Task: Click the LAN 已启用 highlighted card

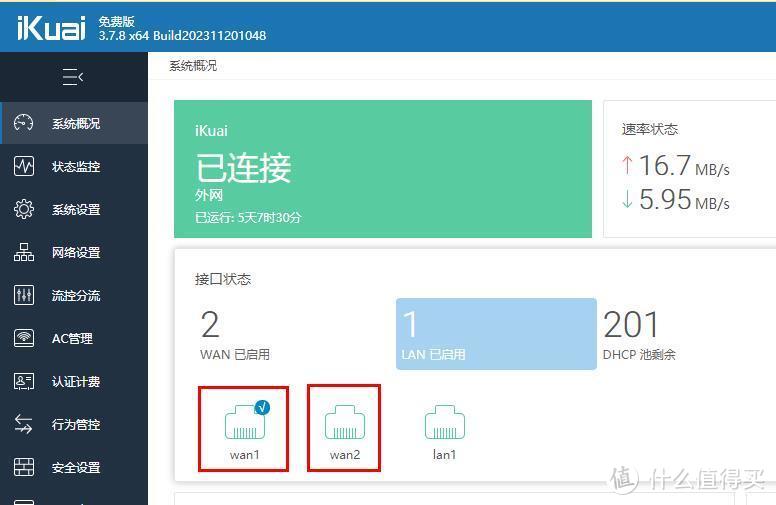Action: (496, 334)
